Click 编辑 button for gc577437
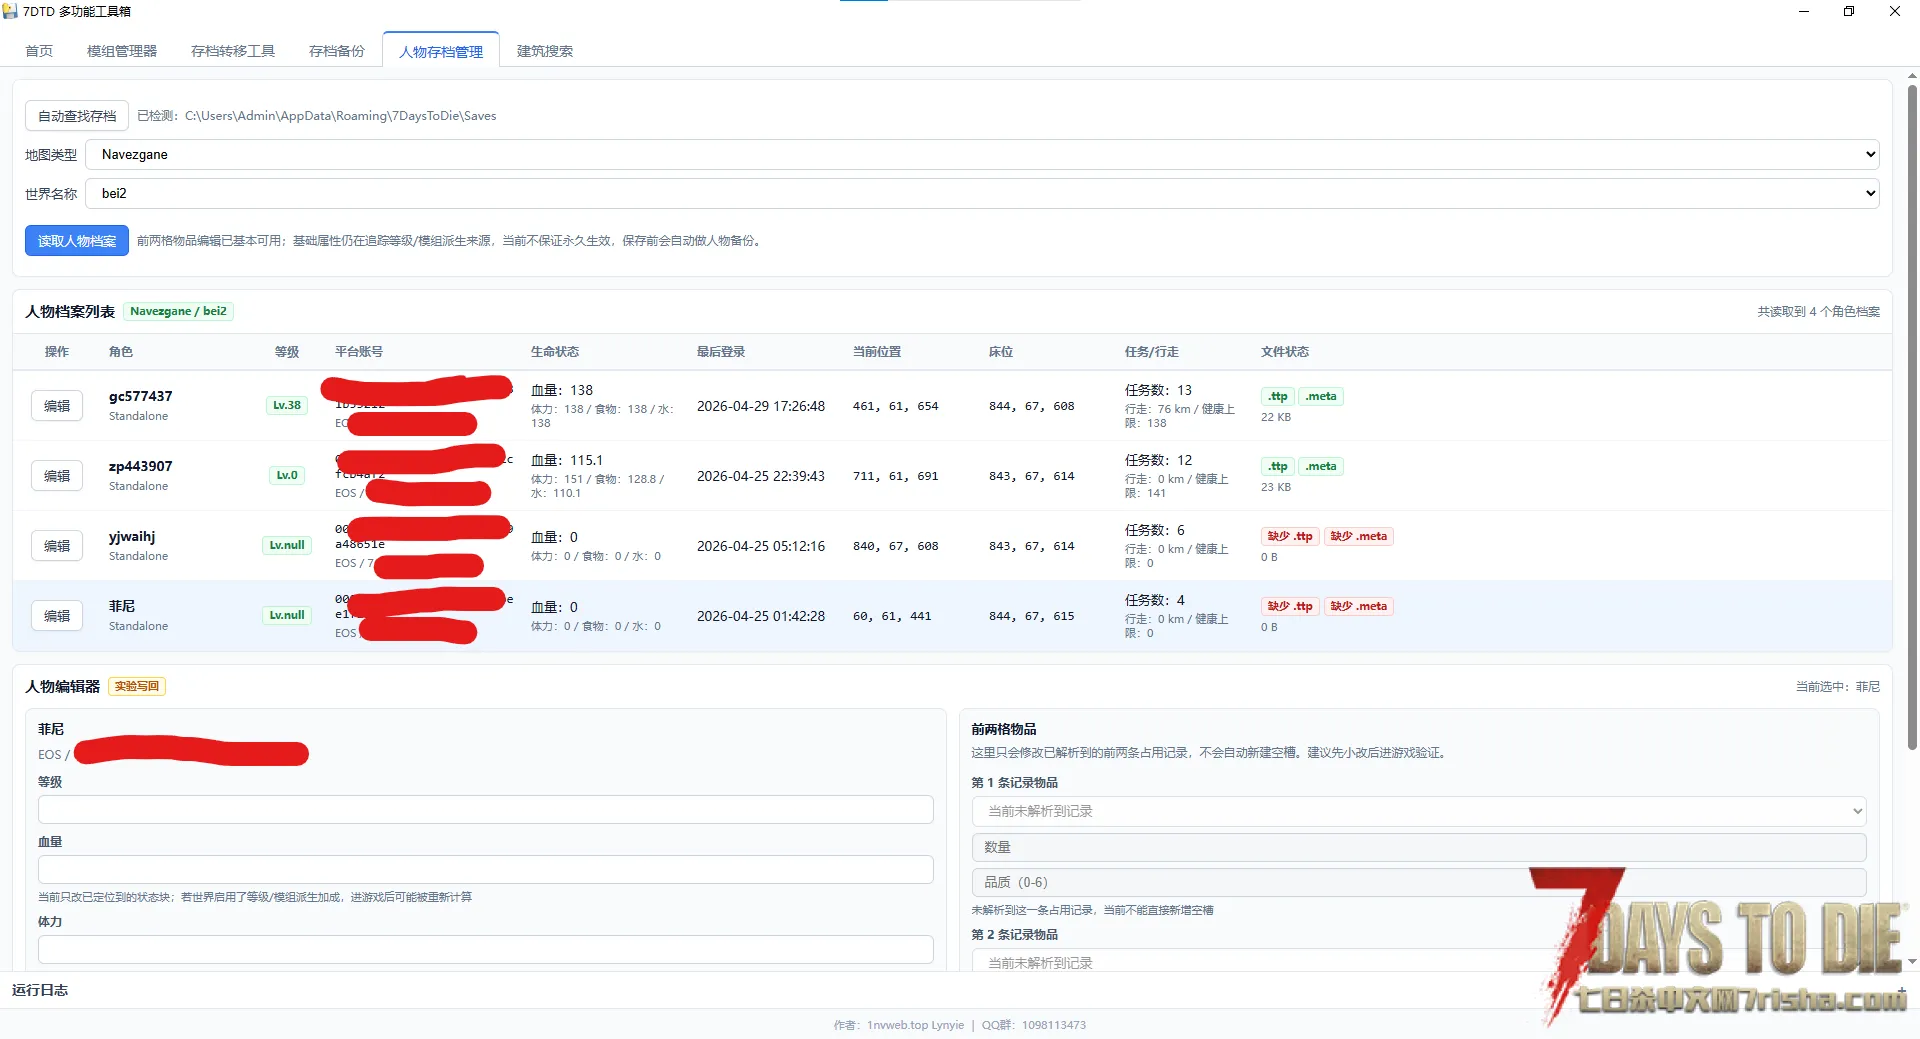This screenshot has width=1920, height=1039. 57,406
